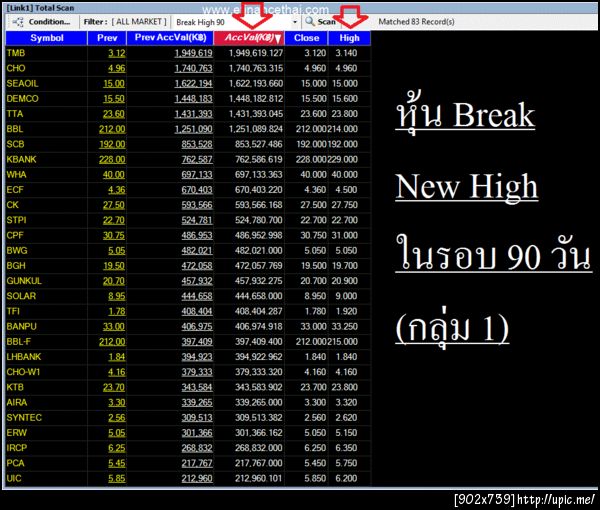This screenshot has height=510, width=600.
Task: Click BBL previous price 212.00 in BBL row
Action: pos(112,129)
